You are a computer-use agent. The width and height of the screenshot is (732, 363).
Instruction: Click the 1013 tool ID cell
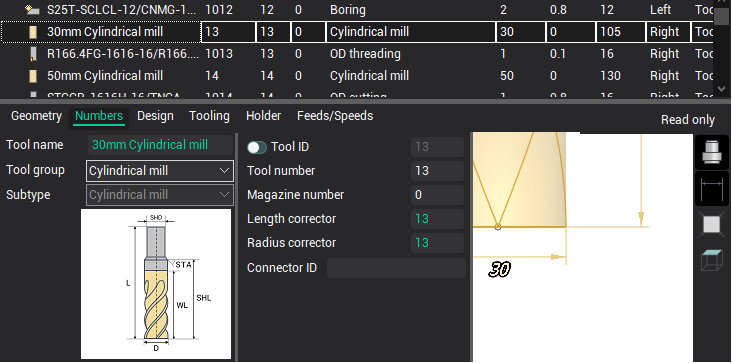click(219, 54)
